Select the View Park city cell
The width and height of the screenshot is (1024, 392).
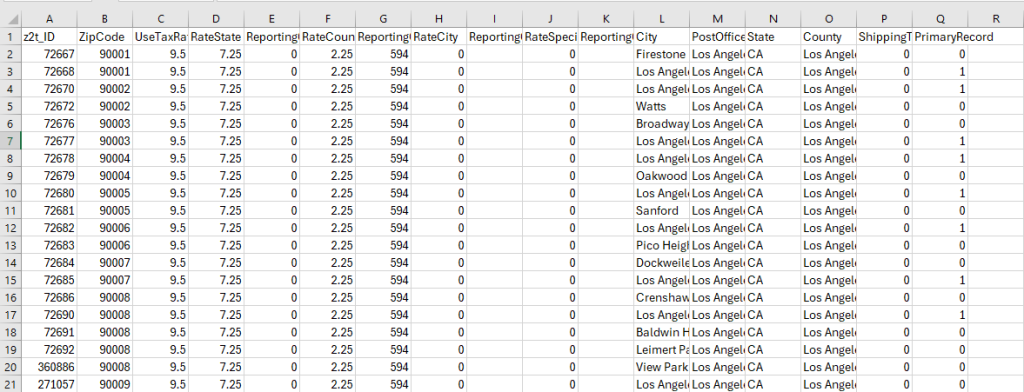661,367
